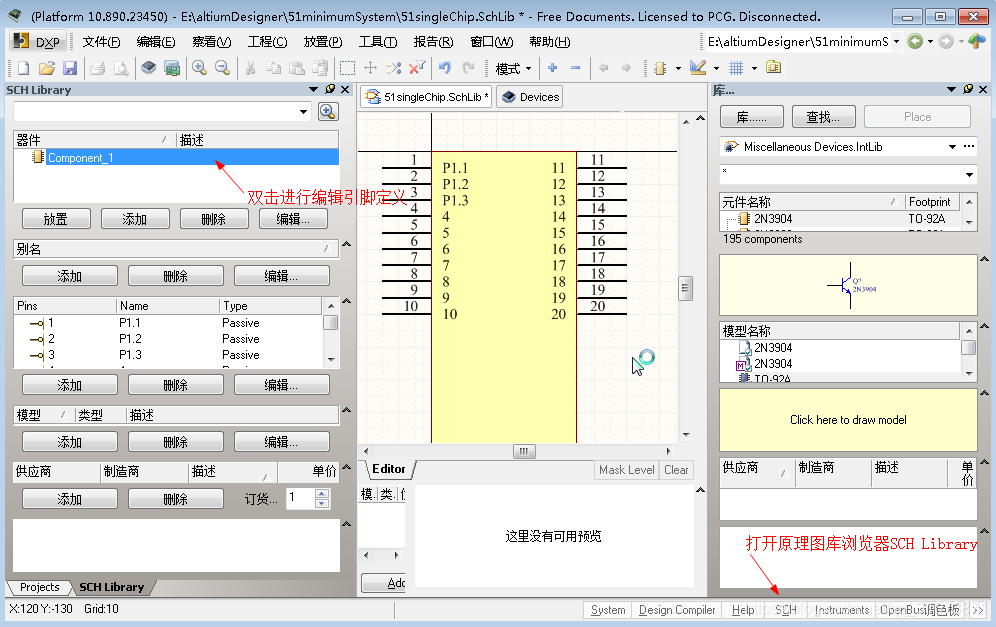Viewport: 996px width, 627px height.
Task: Click the Undo arrow icon
Action: point(444,68)
